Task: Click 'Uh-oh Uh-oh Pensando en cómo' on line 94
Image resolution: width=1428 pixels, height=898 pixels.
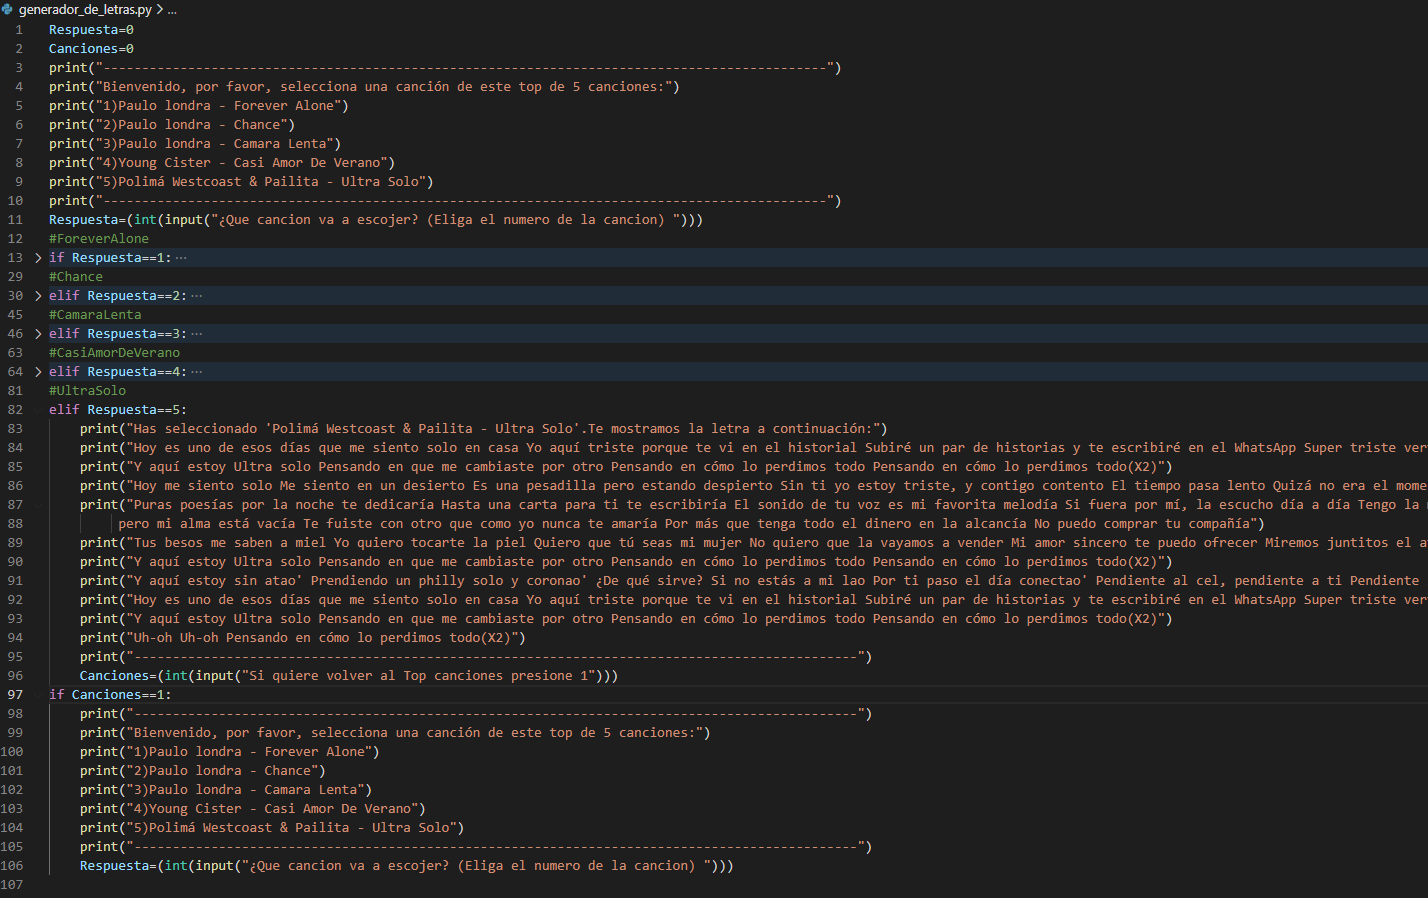Action: point(241,638)
